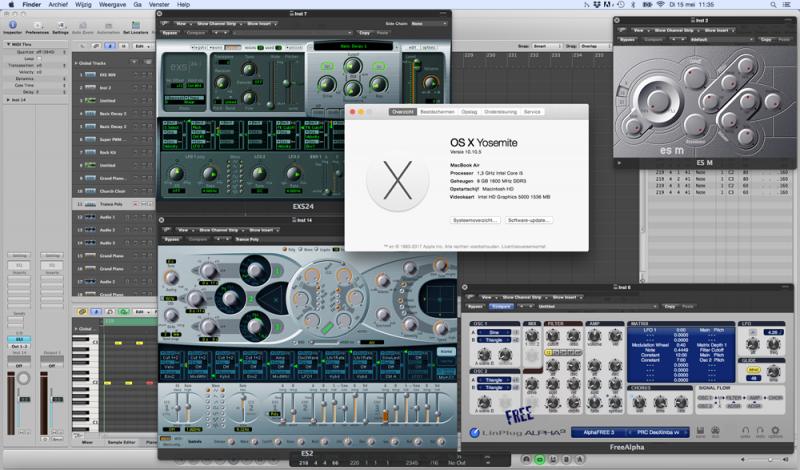
Task: Toggle ES2 oscillator 1 on button
Action: coord(279,271)
